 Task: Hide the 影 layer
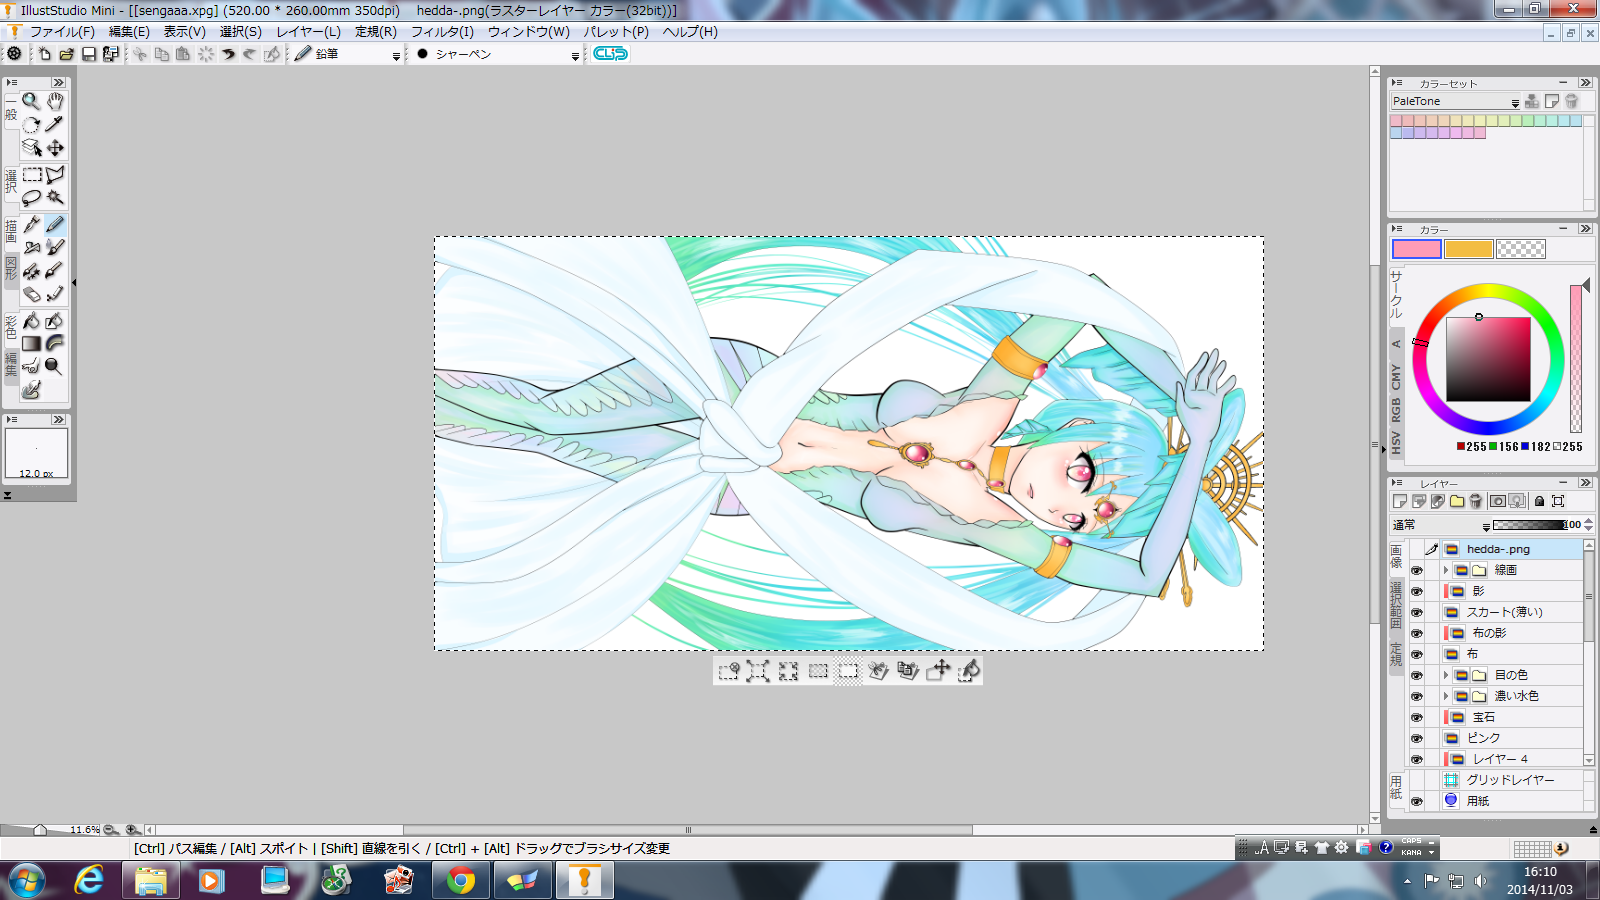pyautogui.click(x=1416, y=591)
